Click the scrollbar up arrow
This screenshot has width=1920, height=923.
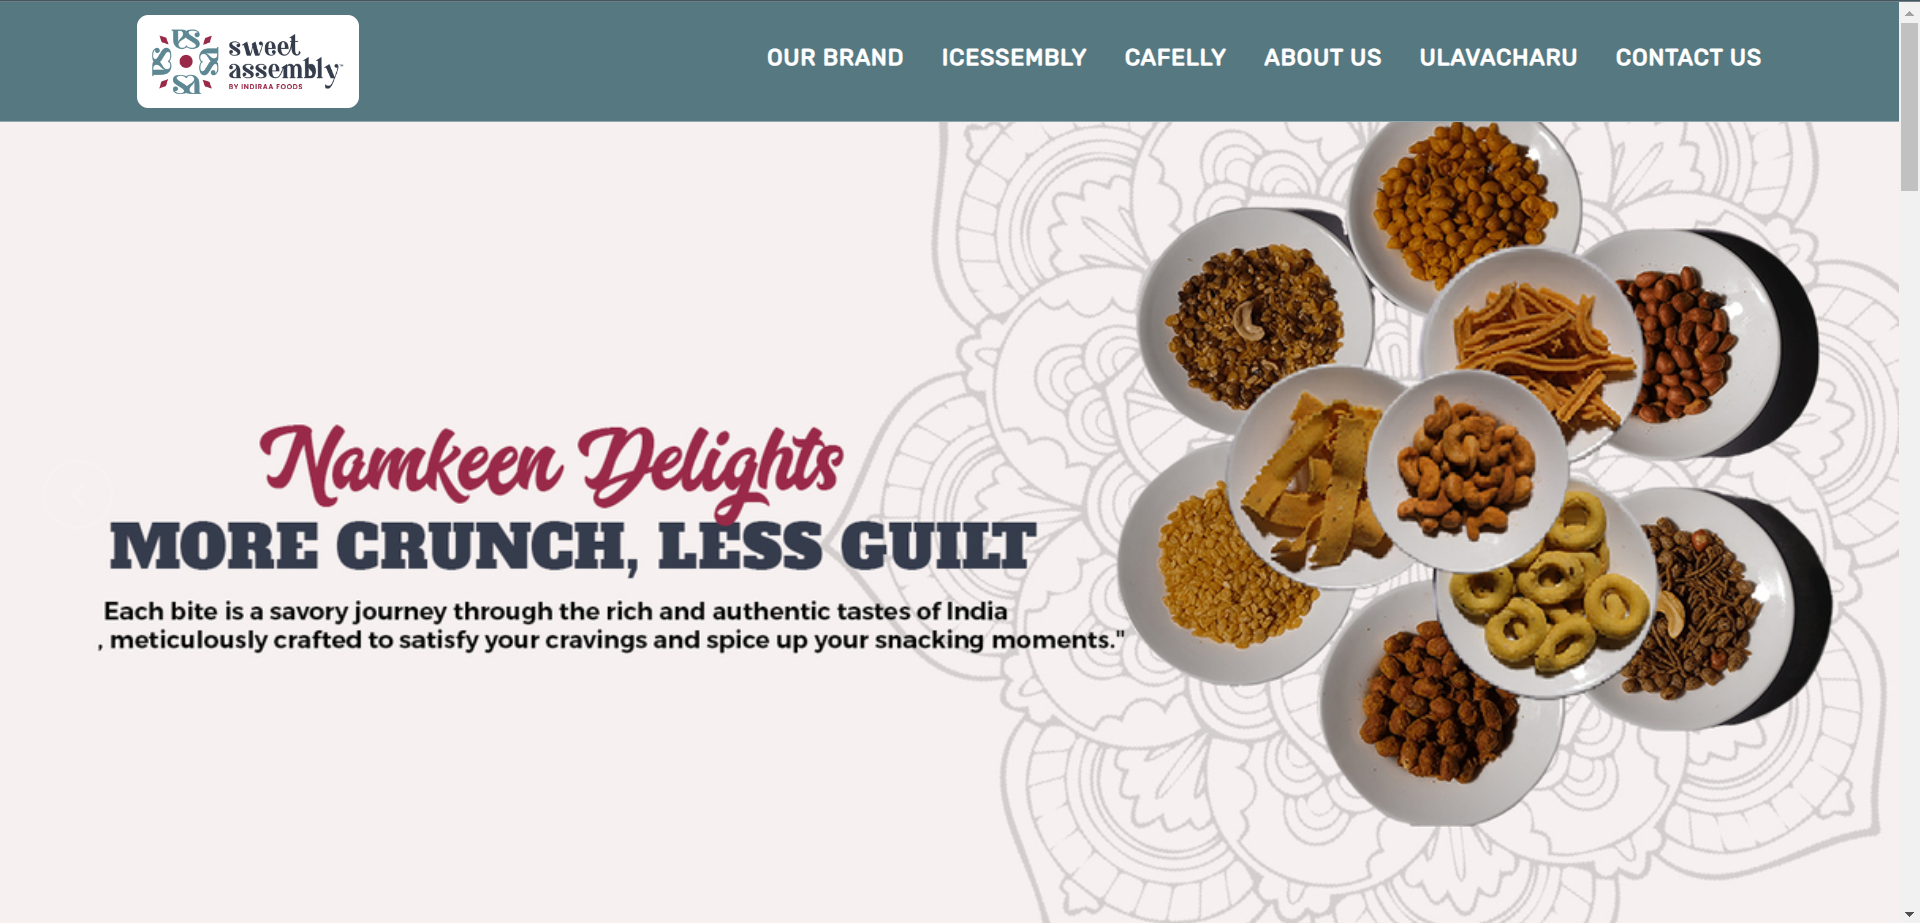point(1909,12)
